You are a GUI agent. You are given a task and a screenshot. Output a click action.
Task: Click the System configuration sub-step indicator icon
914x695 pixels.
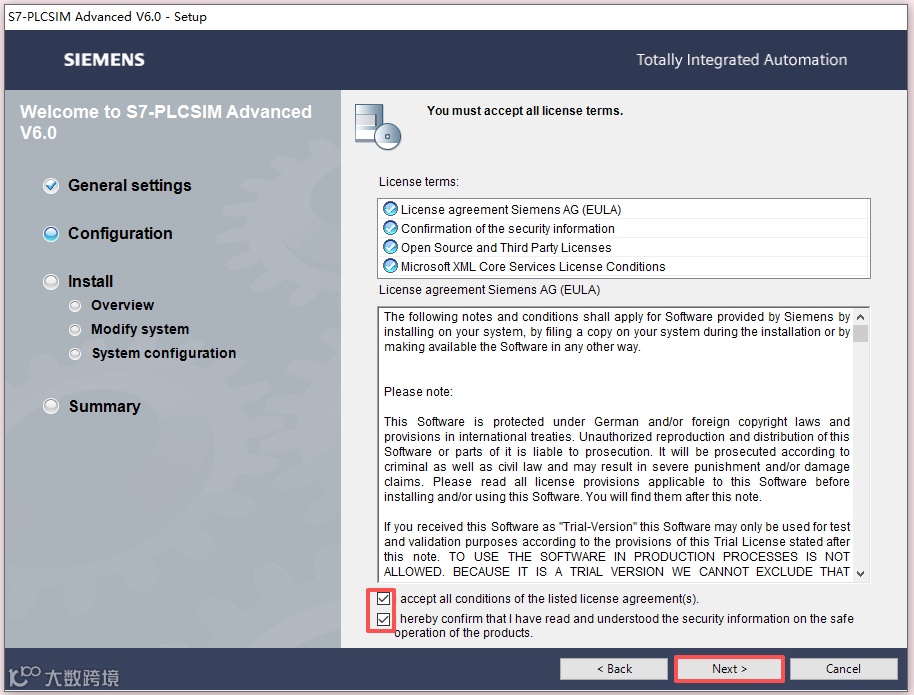click(x=75, y=354)
